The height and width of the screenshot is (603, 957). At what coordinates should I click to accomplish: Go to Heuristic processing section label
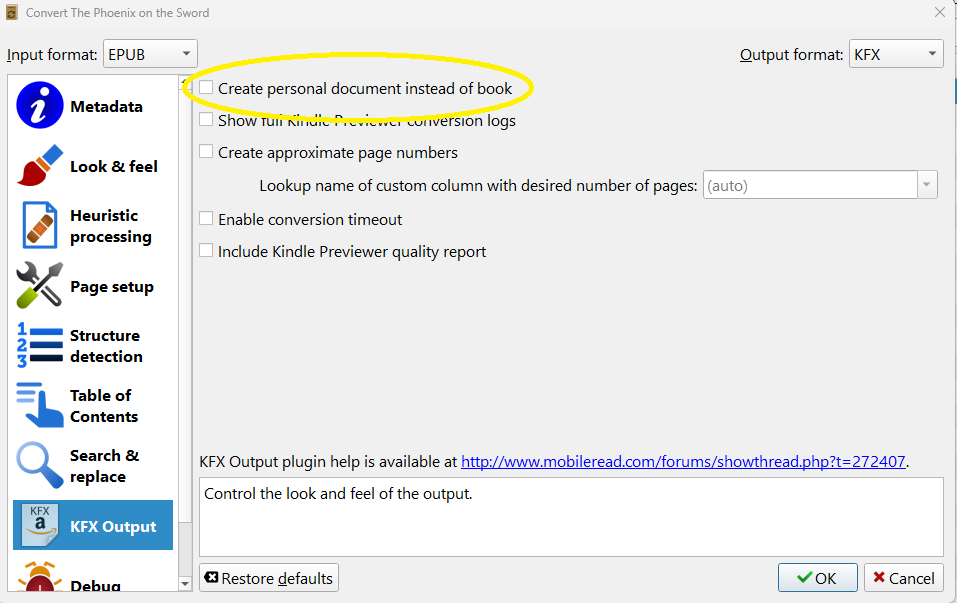tap(111, 226)
